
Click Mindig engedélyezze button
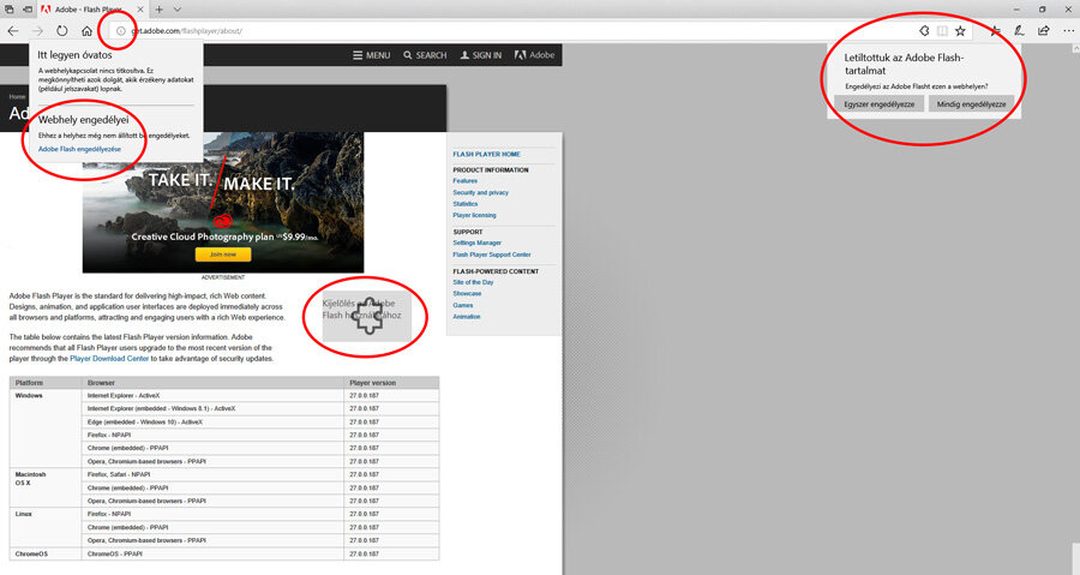pyautogui.click(x=971, y=104)
